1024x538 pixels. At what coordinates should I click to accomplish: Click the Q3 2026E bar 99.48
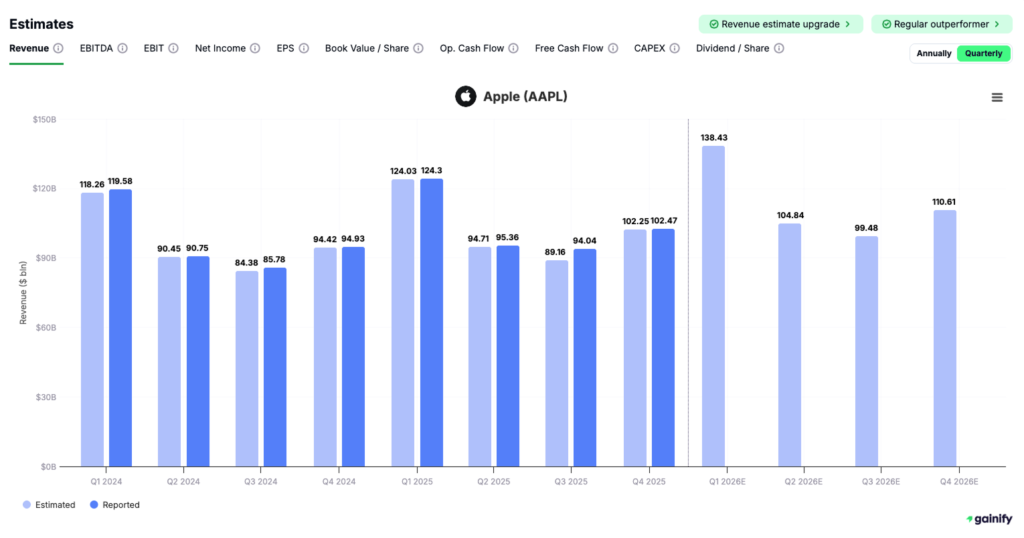coord(867,351)
